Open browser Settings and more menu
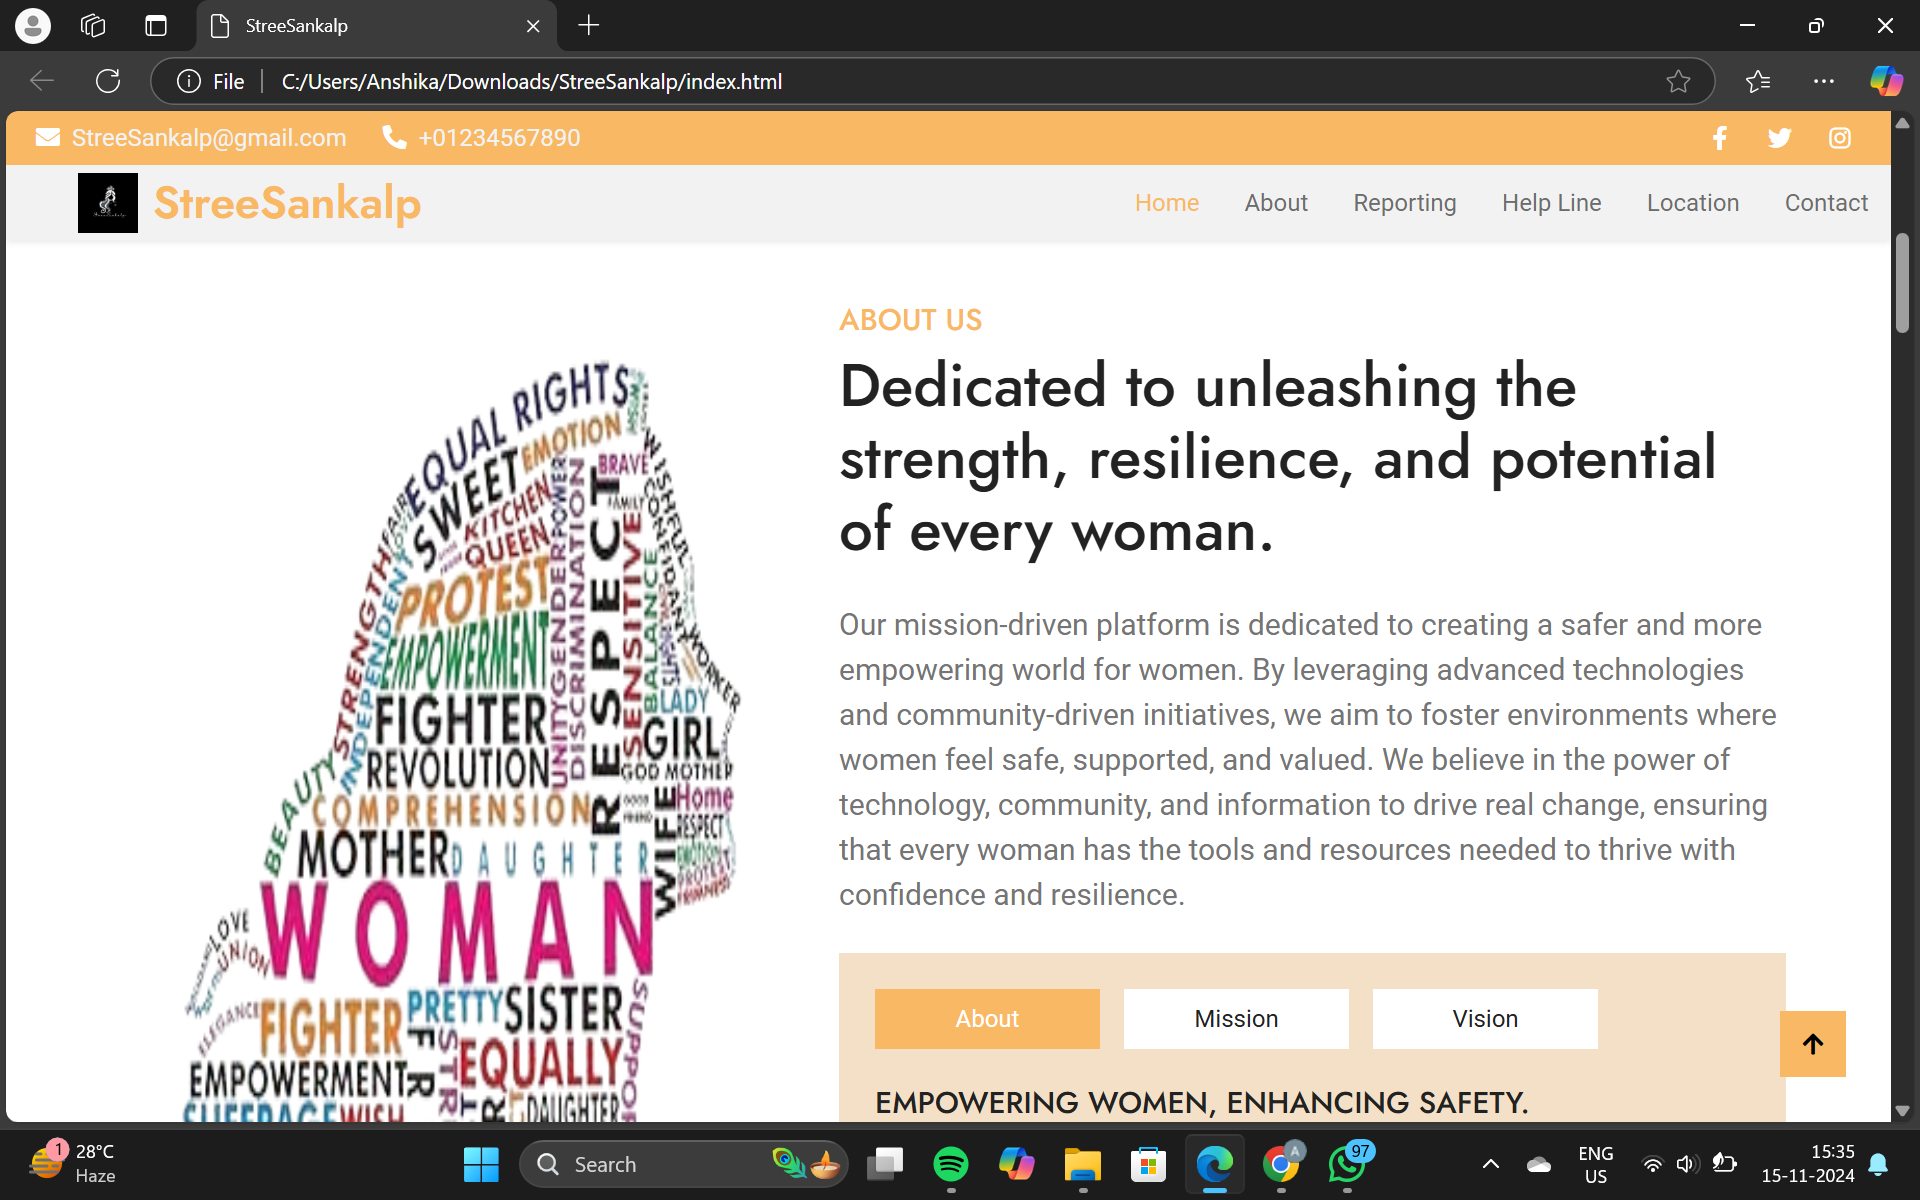The width and height of the screenshot is (1920, 1200). pyautogui.click(x=1824, y=82)
